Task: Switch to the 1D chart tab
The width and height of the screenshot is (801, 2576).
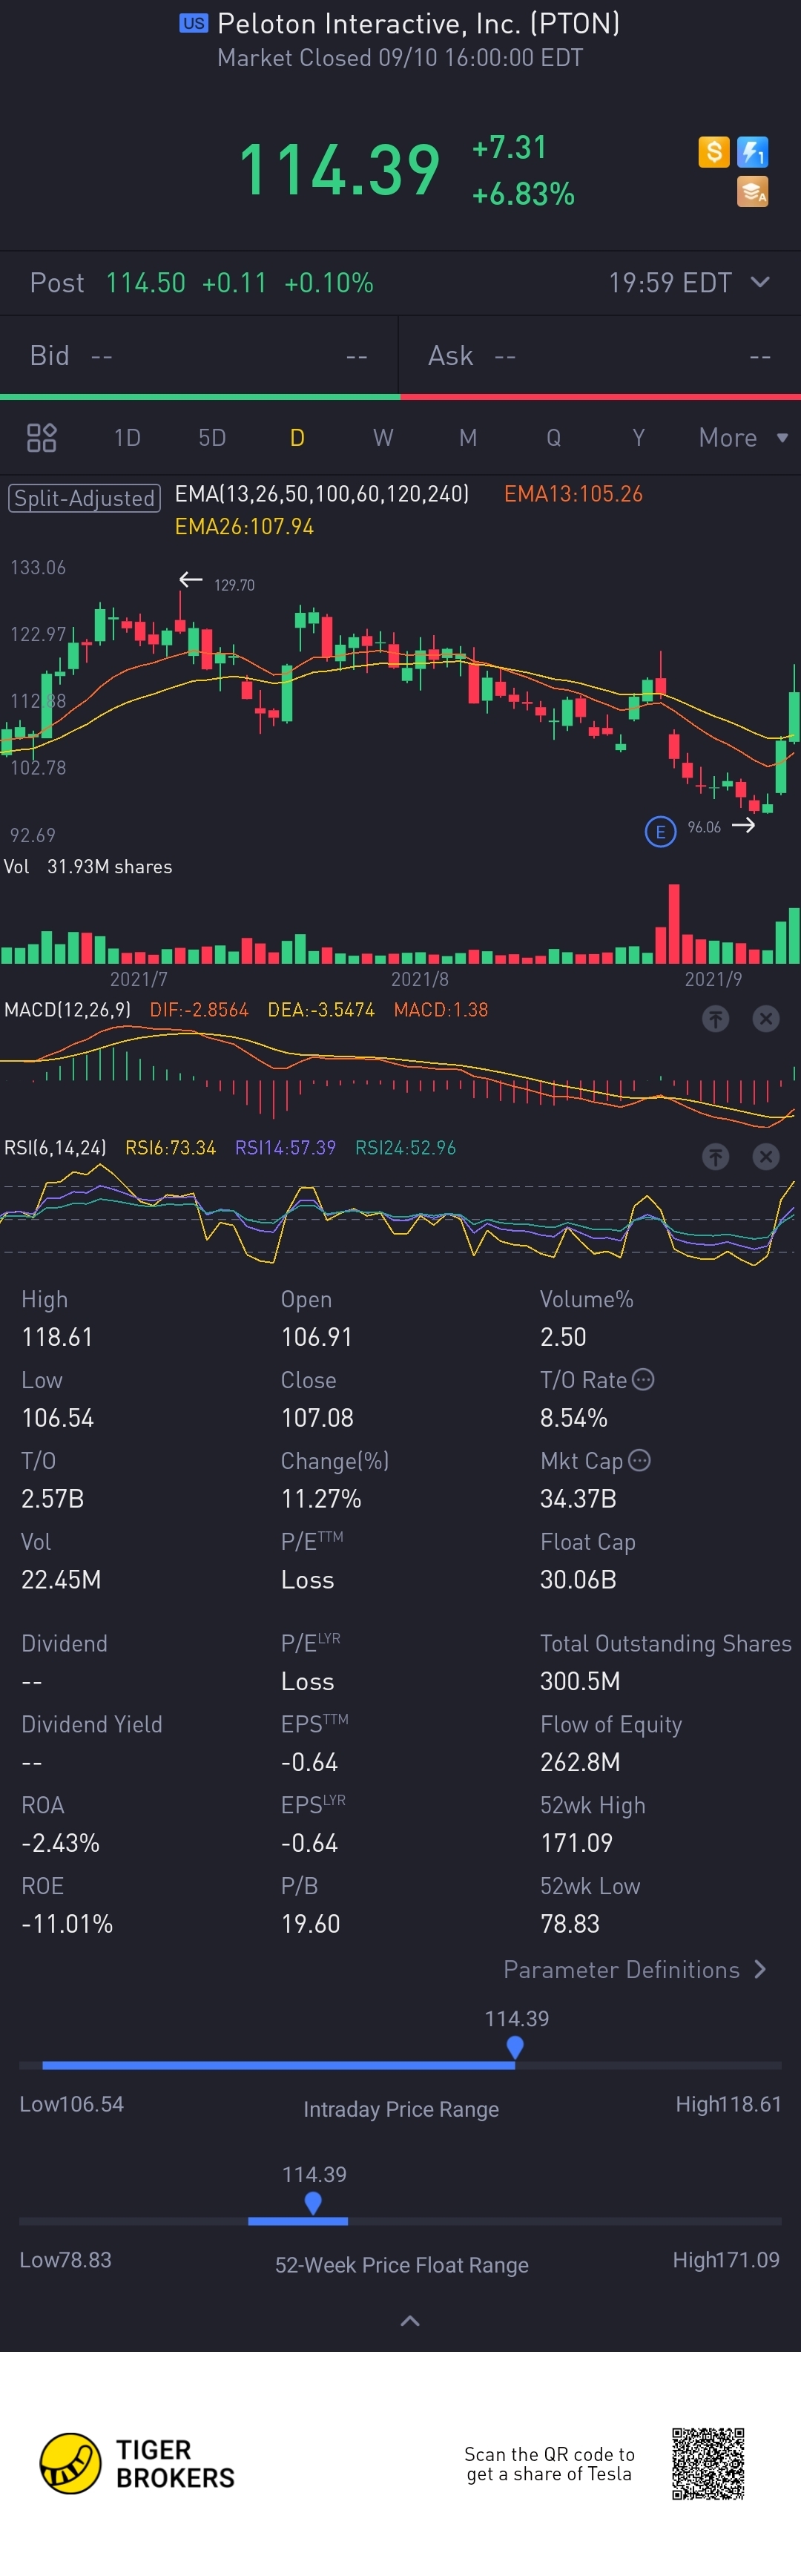Action: (x=127, y=437)
